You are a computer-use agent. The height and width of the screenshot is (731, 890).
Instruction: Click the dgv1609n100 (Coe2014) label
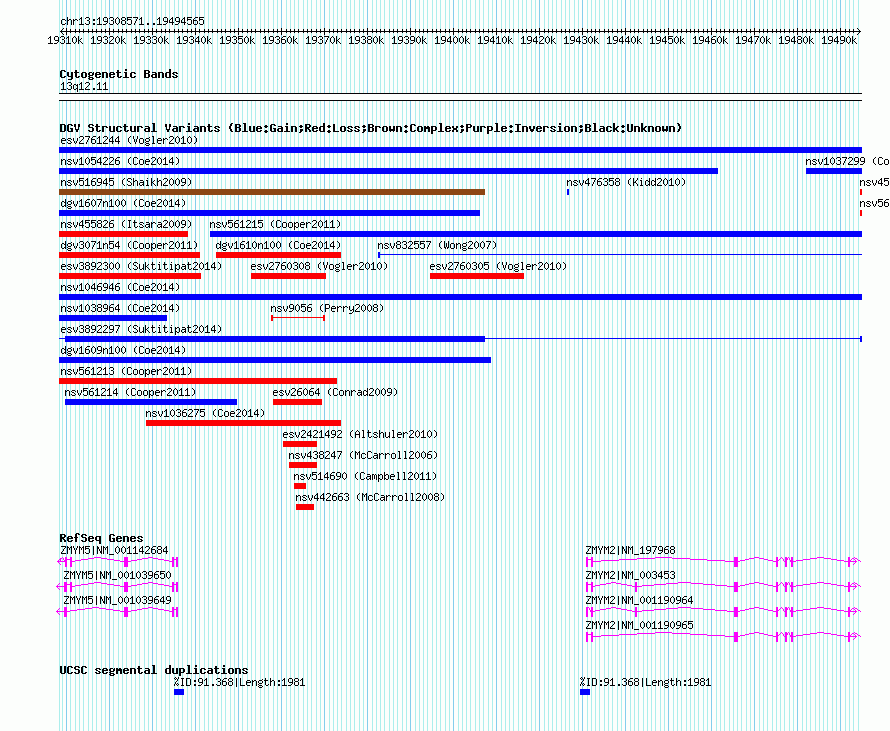coord(123,350)
